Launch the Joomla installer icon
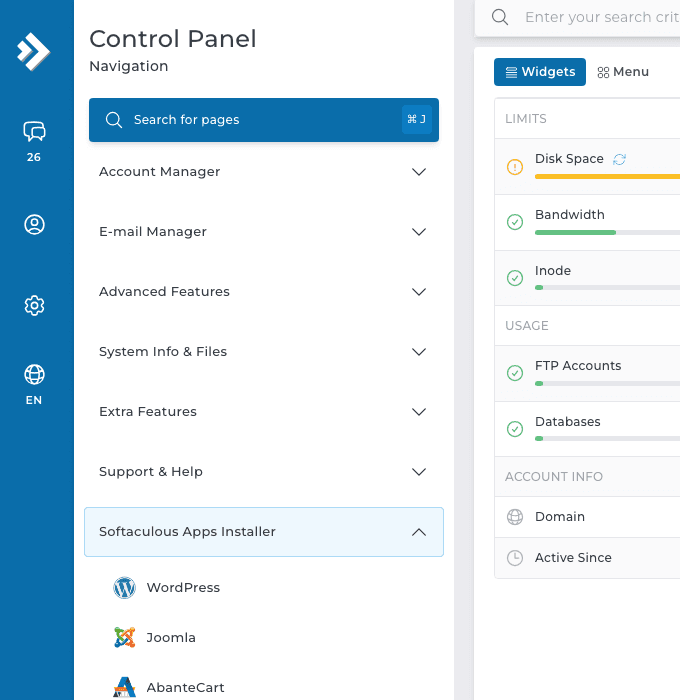The width and height of the screenshot is (680, 700). pos(124,638)
